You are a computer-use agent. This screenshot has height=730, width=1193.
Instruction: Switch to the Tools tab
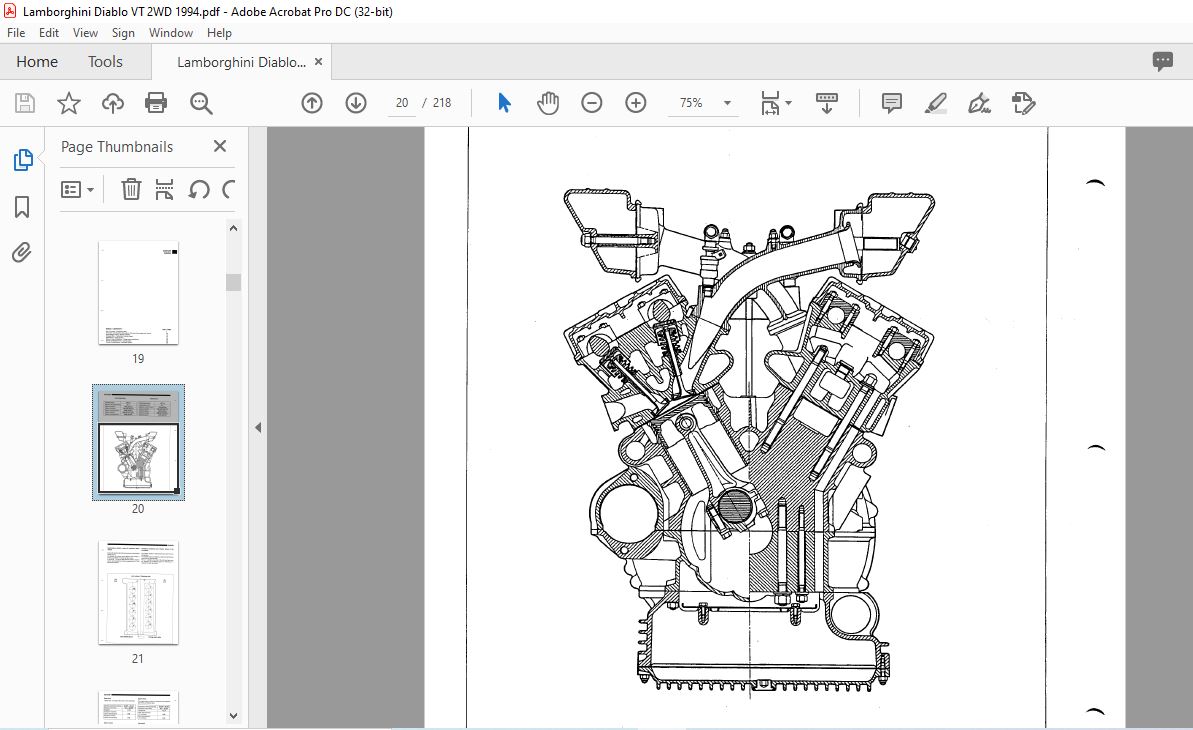(105, 62)
